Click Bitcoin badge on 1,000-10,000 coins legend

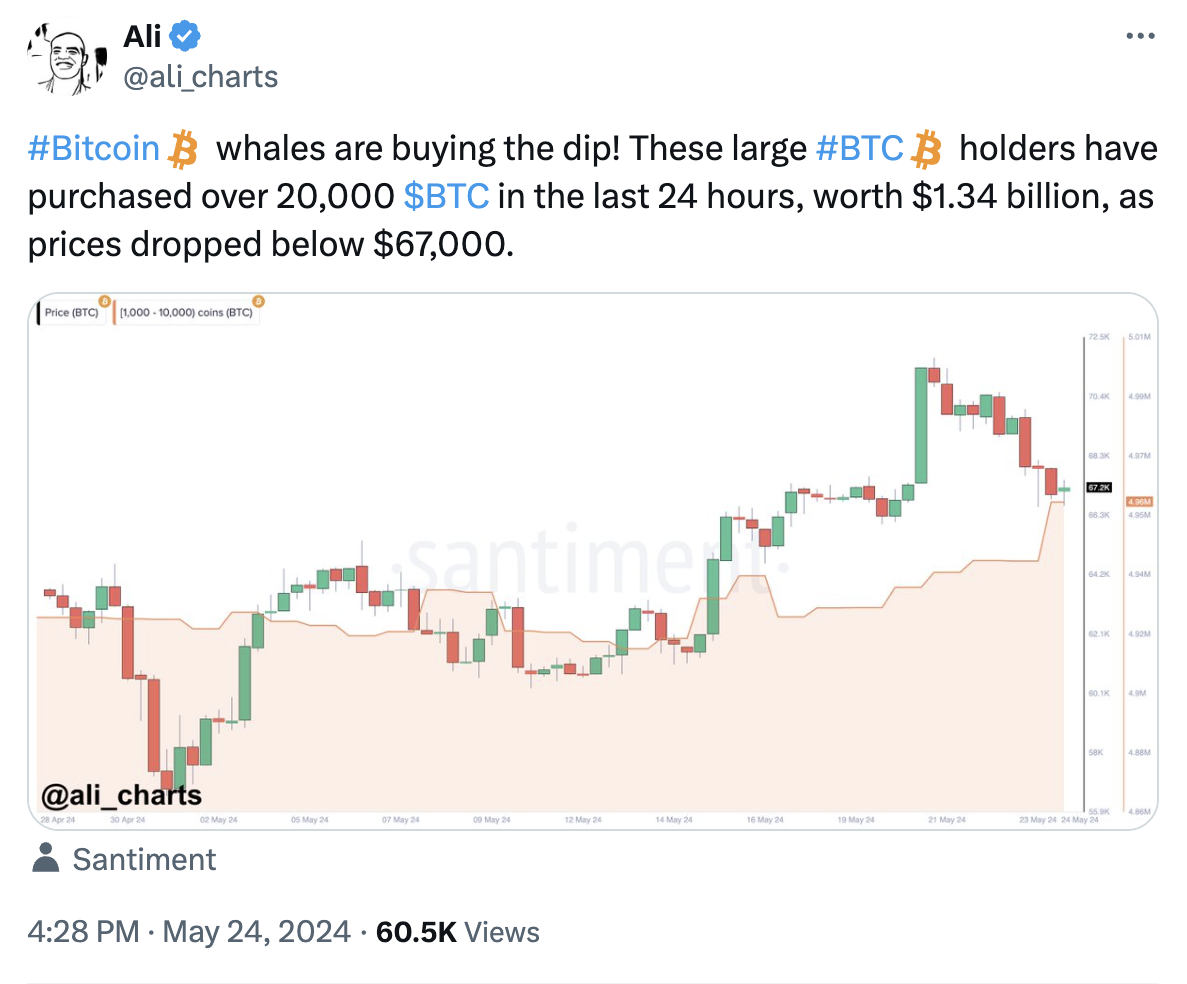258,301
